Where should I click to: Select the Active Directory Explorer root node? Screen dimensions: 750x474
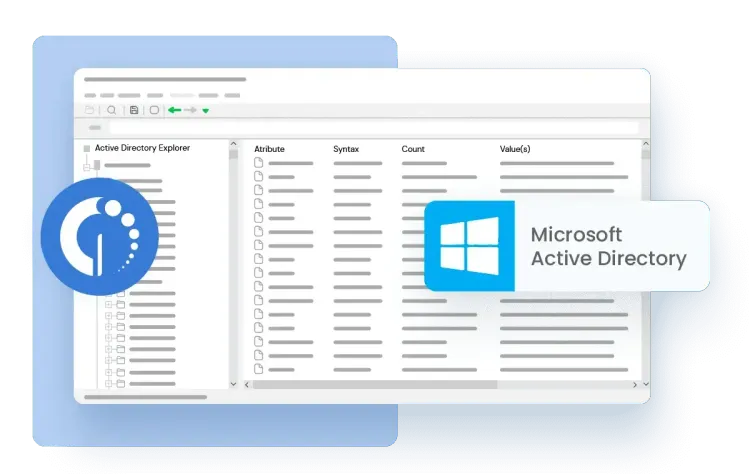142,148
